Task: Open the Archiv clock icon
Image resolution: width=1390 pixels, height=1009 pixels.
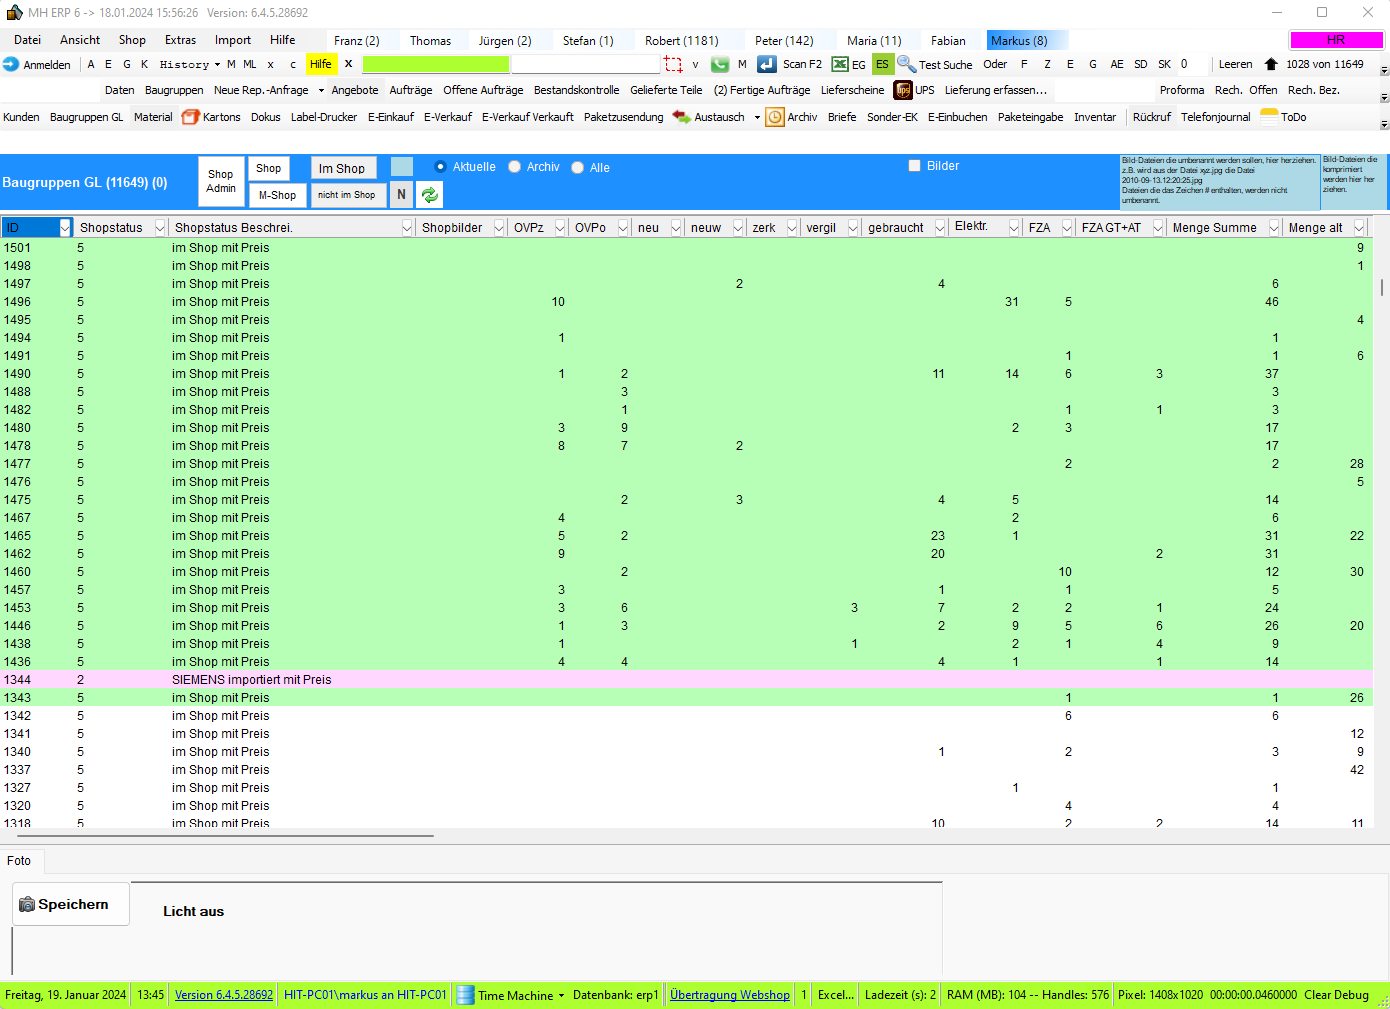Action: (x=775, y=117)
